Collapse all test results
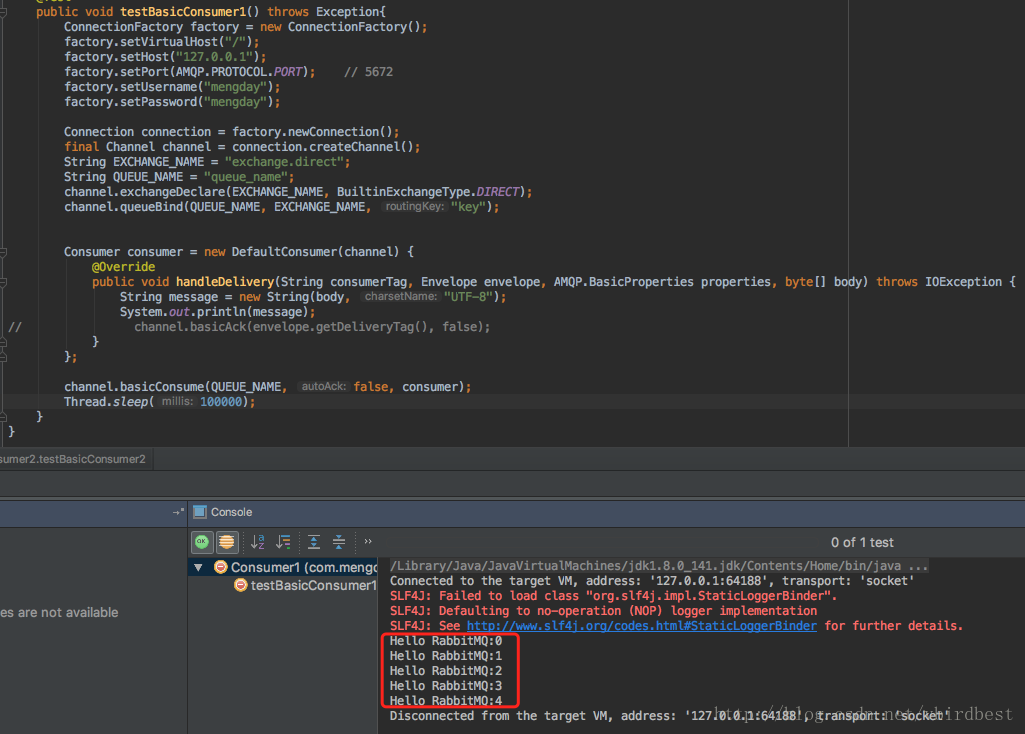The height and width of the screenshot is (734, 1025). click(x=339, y=542)
